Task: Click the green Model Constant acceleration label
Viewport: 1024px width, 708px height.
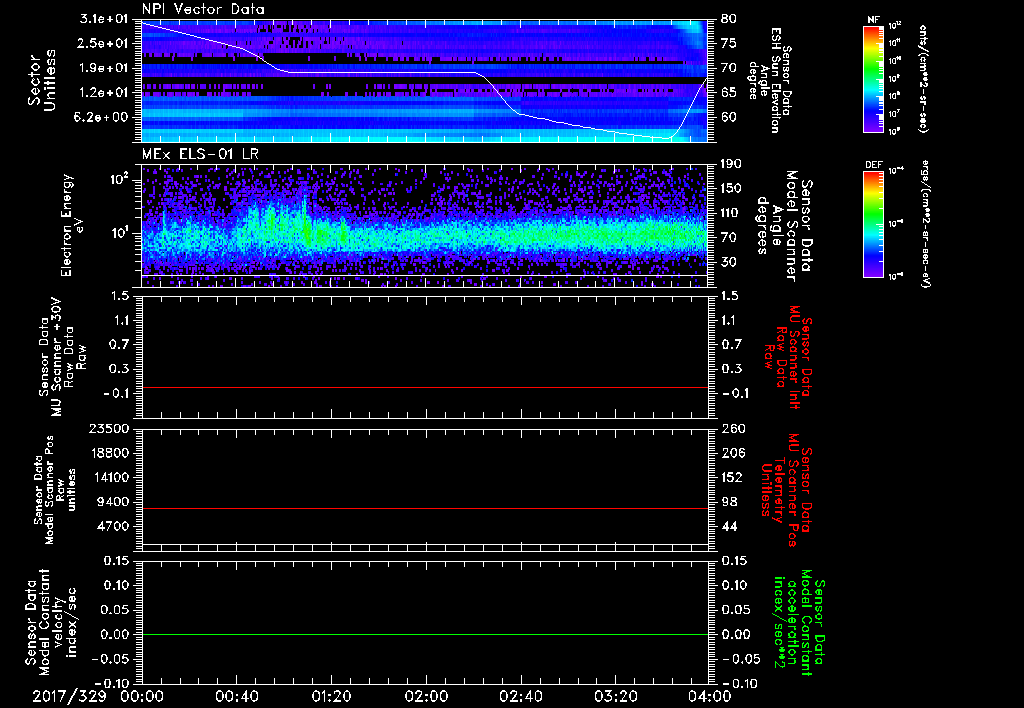Action: (x=797, y=624)
